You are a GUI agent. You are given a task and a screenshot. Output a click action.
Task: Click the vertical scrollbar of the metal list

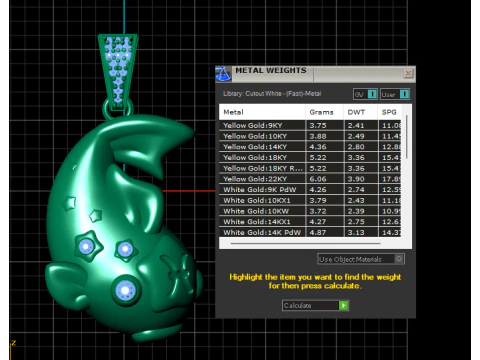pyautogui.click(x=407, y=137)
